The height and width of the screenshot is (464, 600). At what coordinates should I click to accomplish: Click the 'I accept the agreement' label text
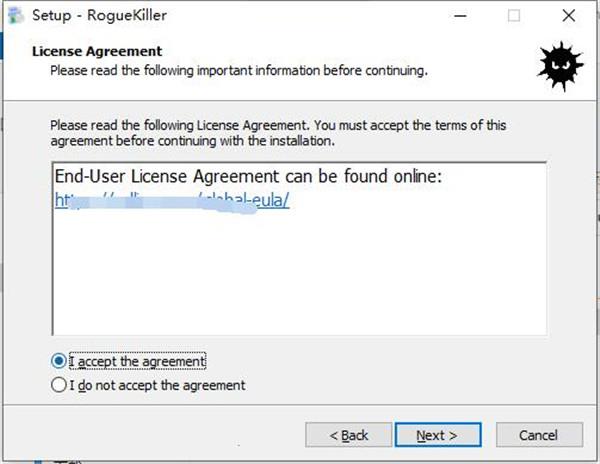click(x=137, y=361)
